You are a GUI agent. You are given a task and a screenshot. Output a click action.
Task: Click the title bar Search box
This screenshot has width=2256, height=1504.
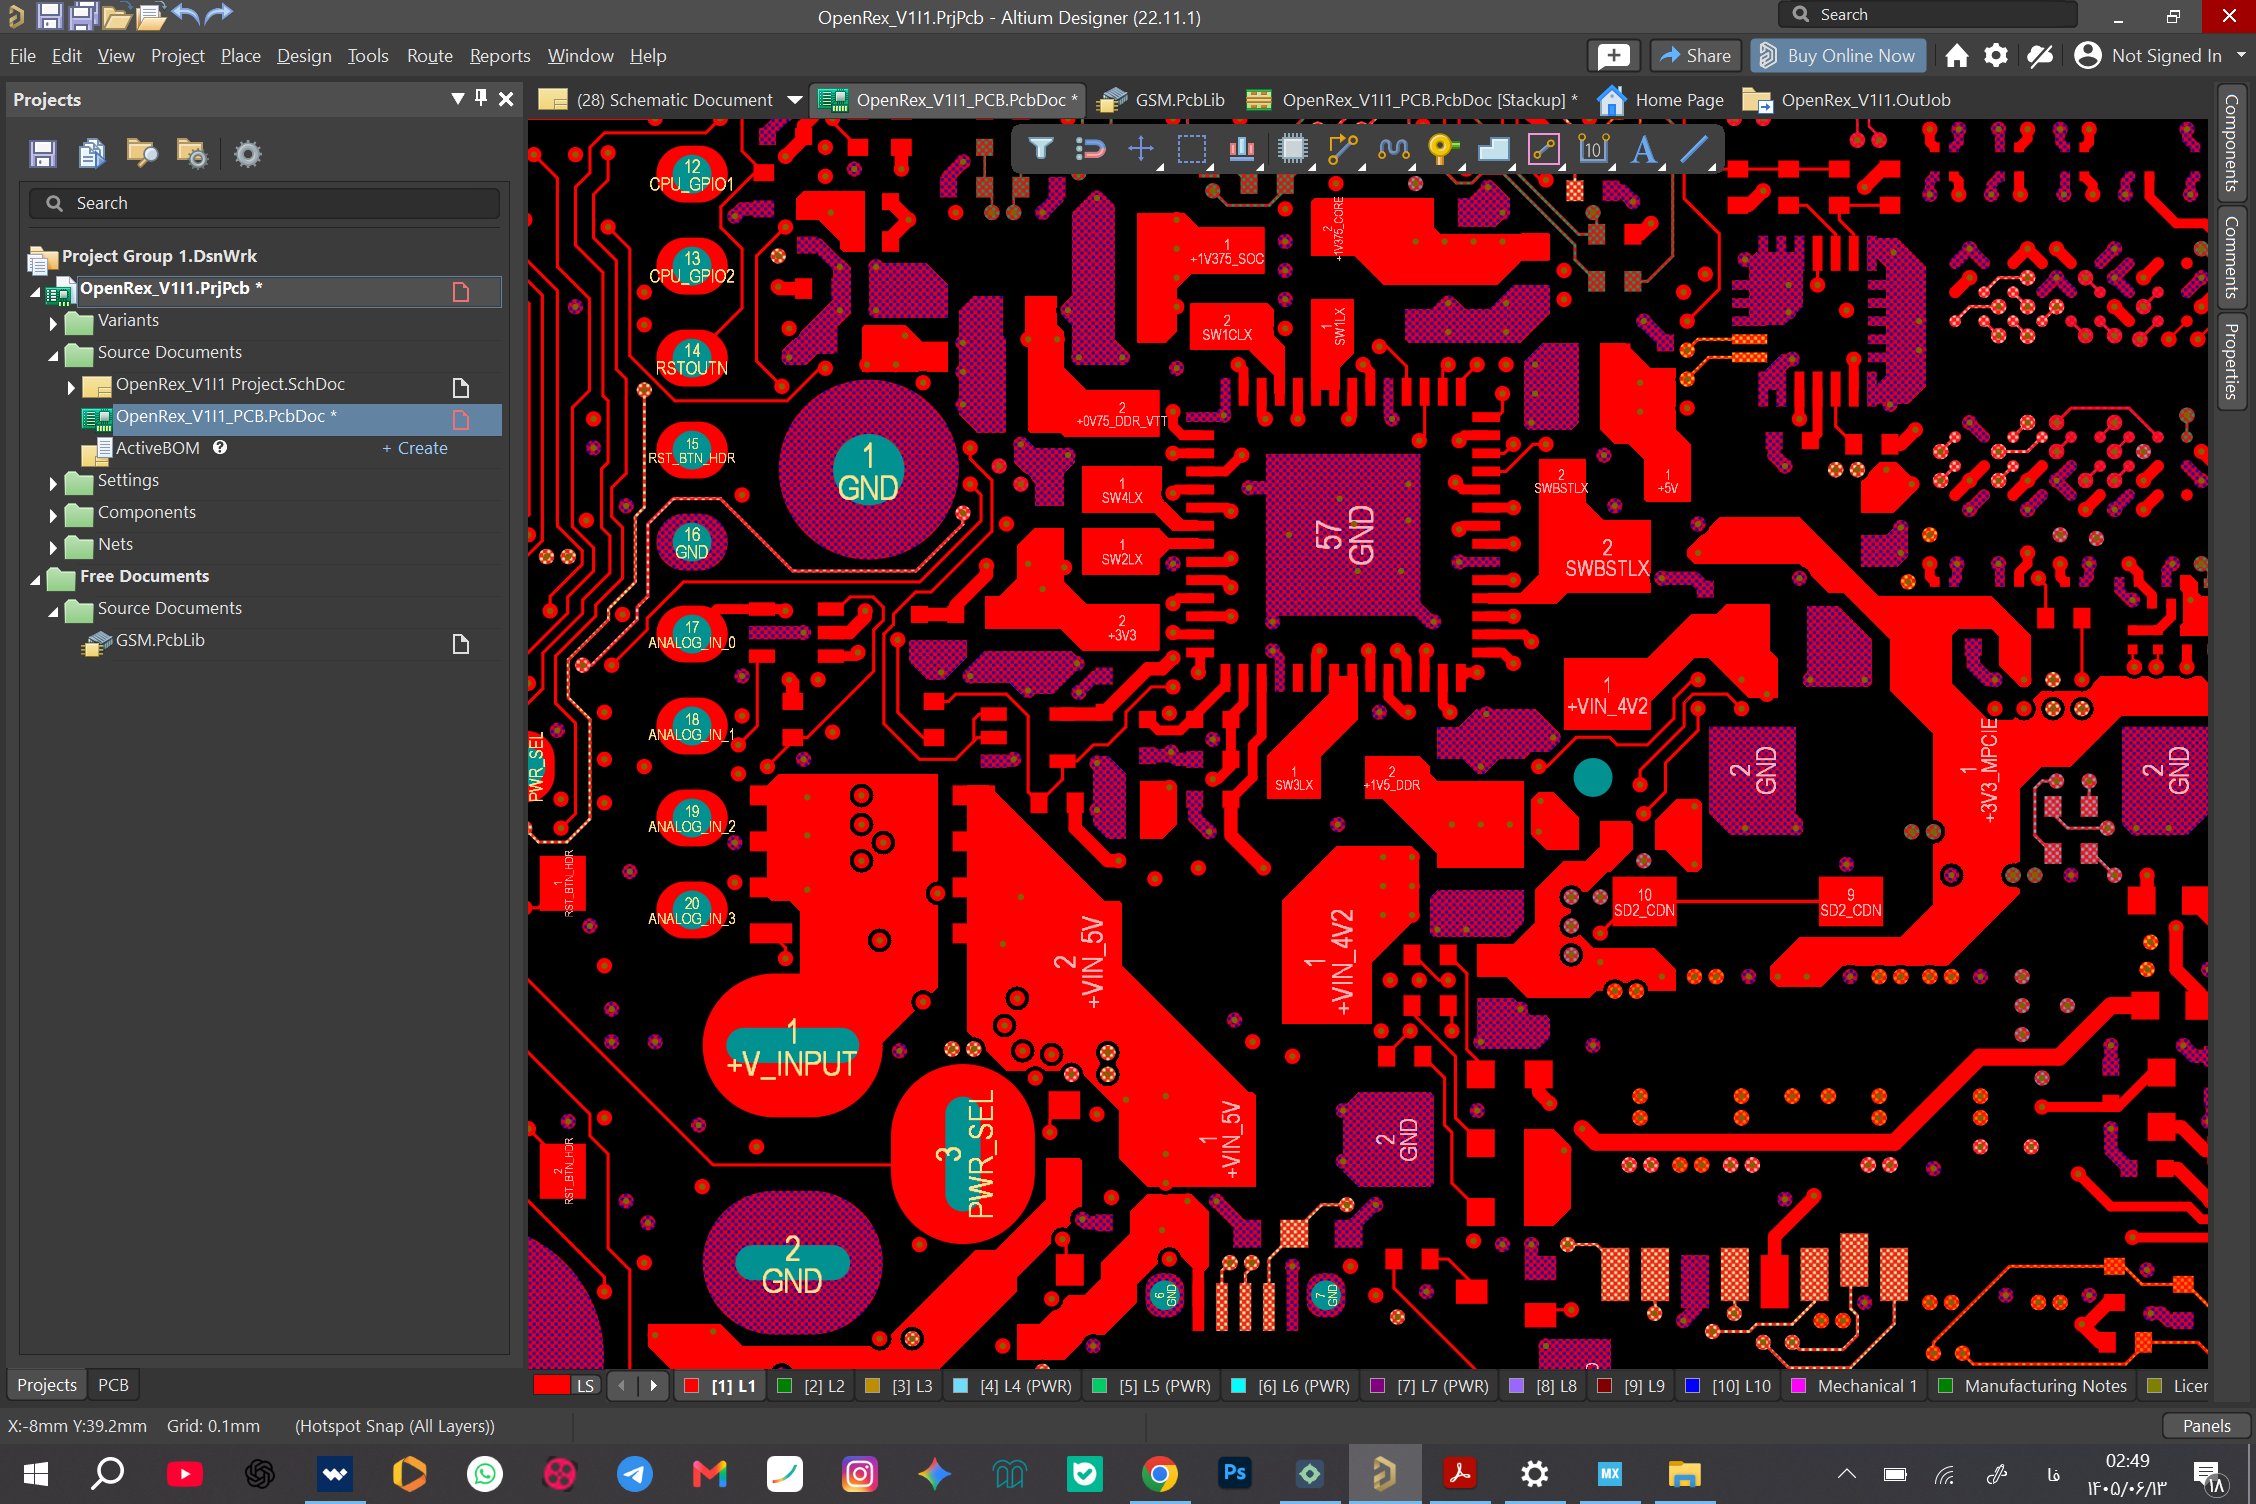(x=1927, y=15)
